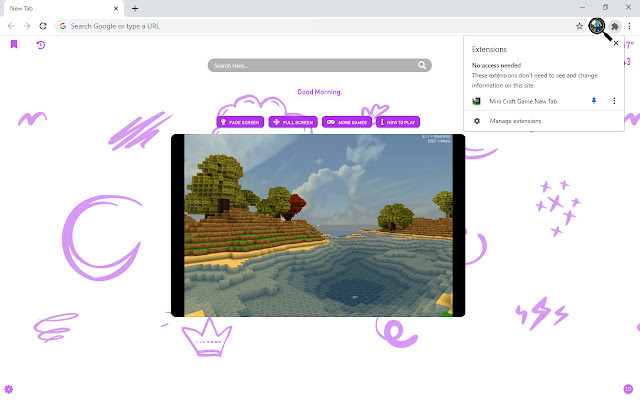The width and height of the screenshot is (640, 400).
Task: Unpin Mini Craft Game New Tab extension
Action: click(x=594, y=101)
